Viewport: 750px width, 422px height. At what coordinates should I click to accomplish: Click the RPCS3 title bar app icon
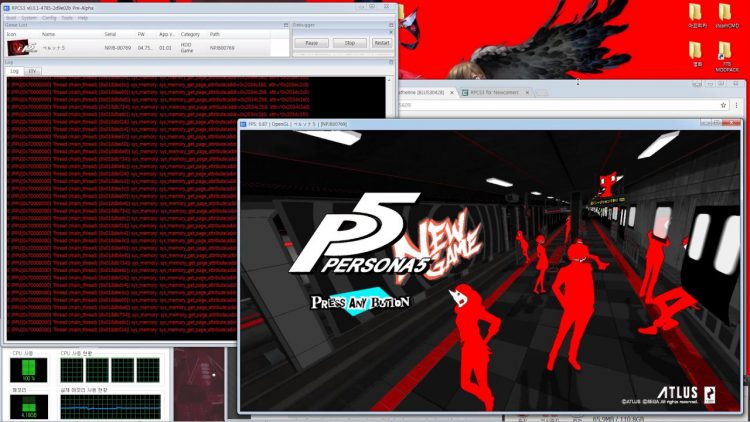pyautogui.click(x=6, y=5)
